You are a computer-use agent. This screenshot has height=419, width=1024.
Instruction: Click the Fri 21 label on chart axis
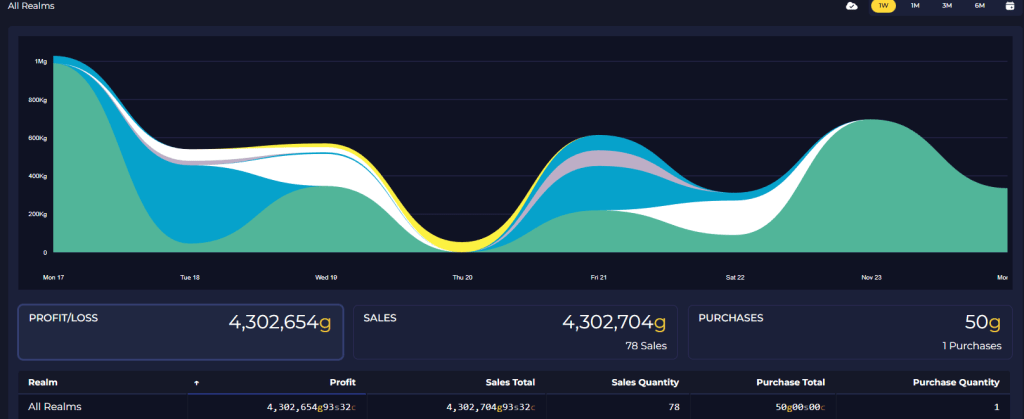[598, 277]
